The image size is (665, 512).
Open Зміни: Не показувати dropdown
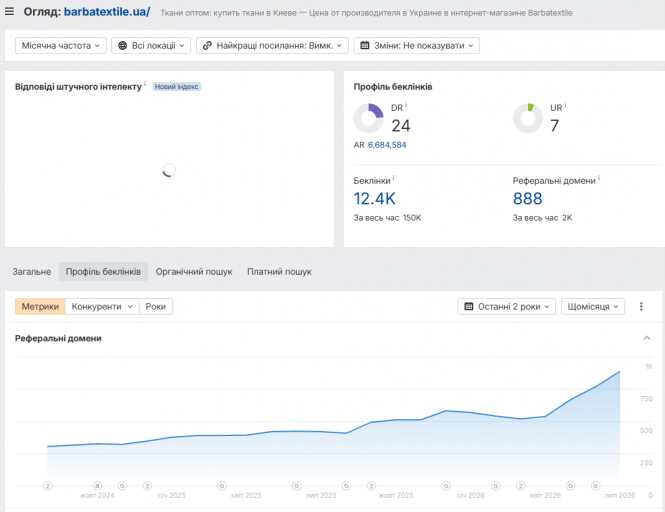coord(416,45)
